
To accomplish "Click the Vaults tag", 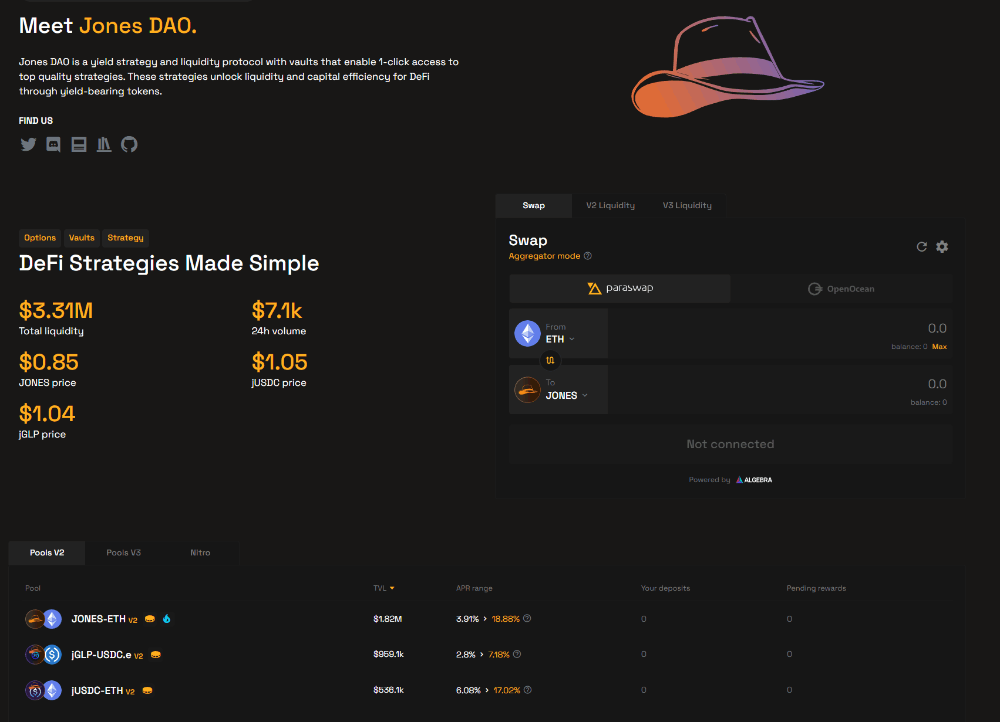I will pos(82,238).
